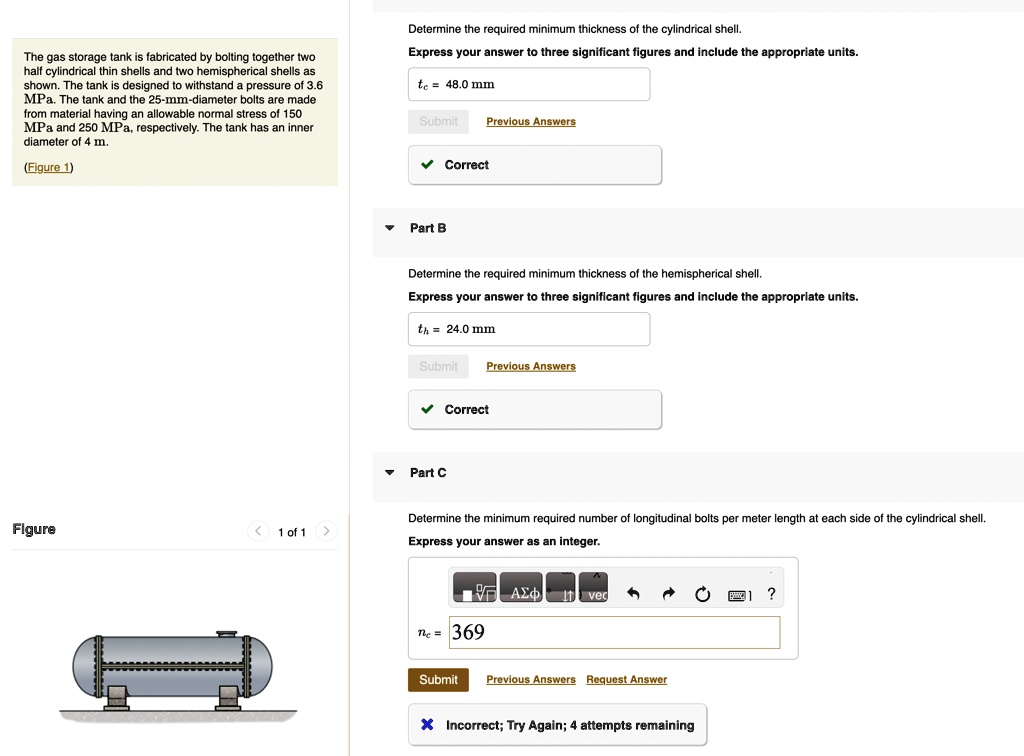
Task: Go to previous figure arrow
Action: [x=258, y=531]
